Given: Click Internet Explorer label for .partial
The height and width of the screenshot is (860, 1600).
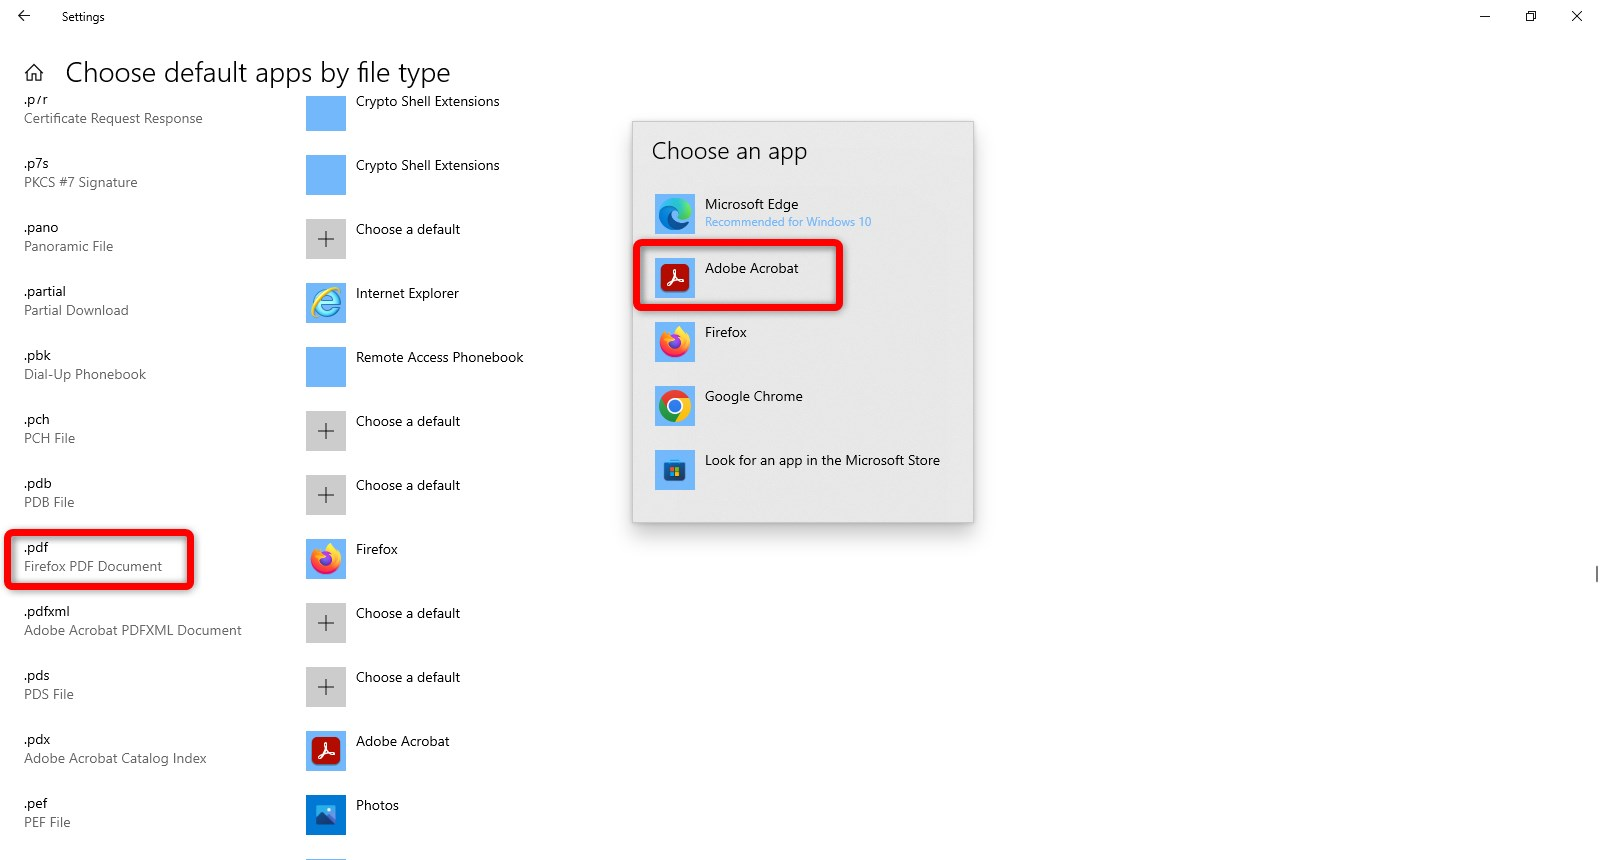Looking at the screenshot, I should [407, 293].
